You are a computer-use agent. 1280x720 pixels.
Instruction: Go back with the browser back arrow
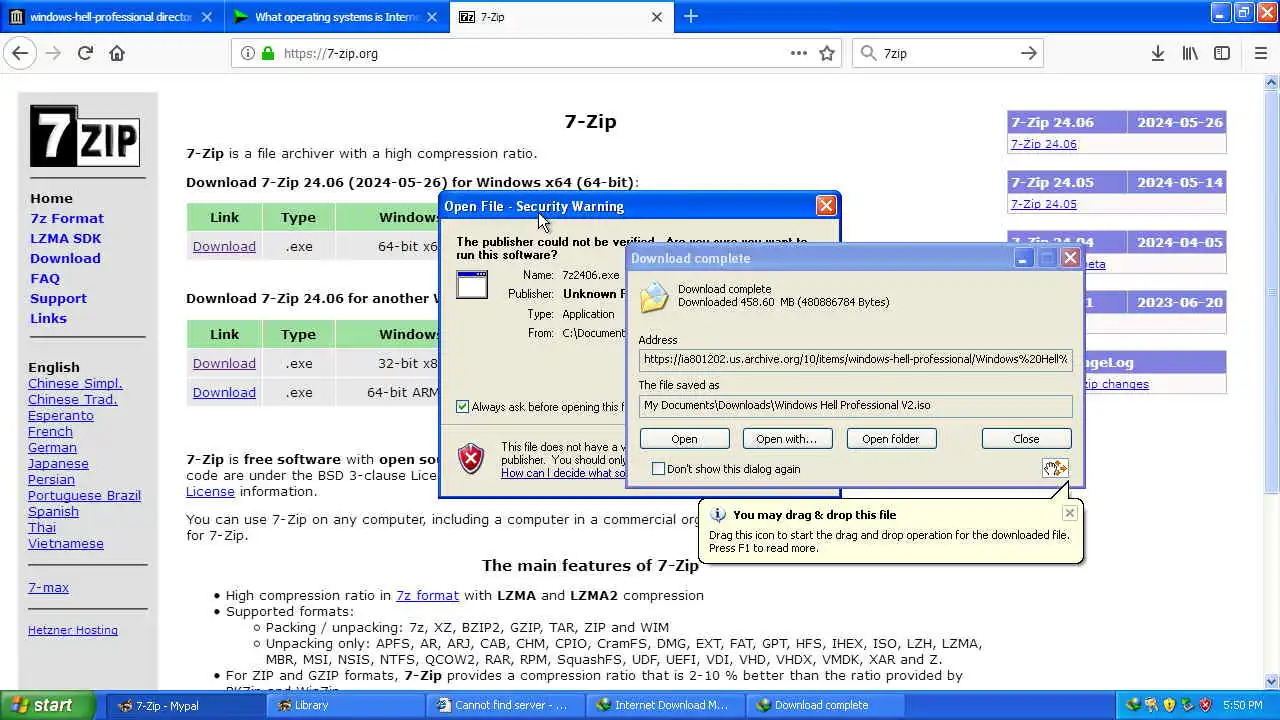[20, 53]
